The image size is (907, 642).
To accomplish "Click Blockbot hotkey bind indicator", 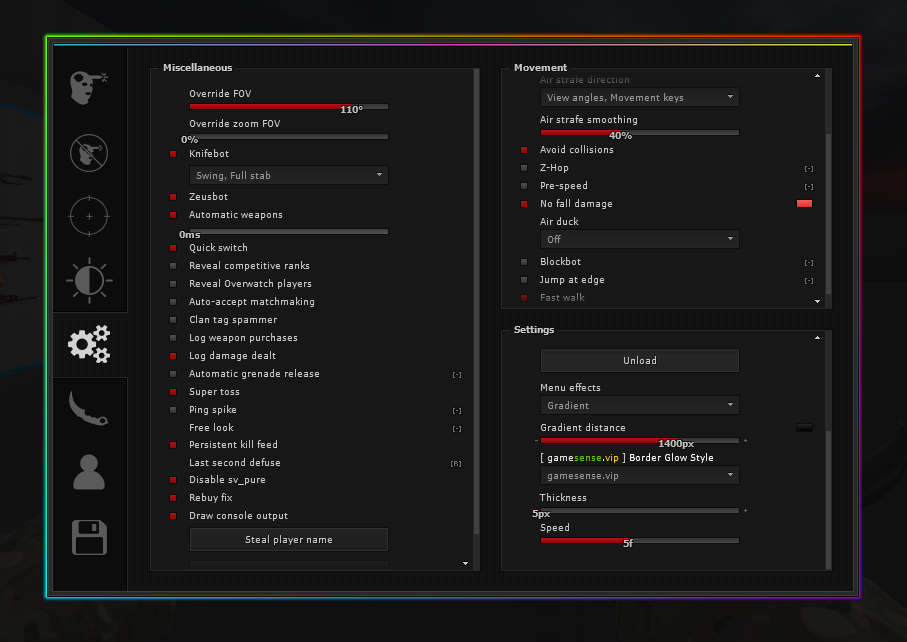I will (809, 263).
